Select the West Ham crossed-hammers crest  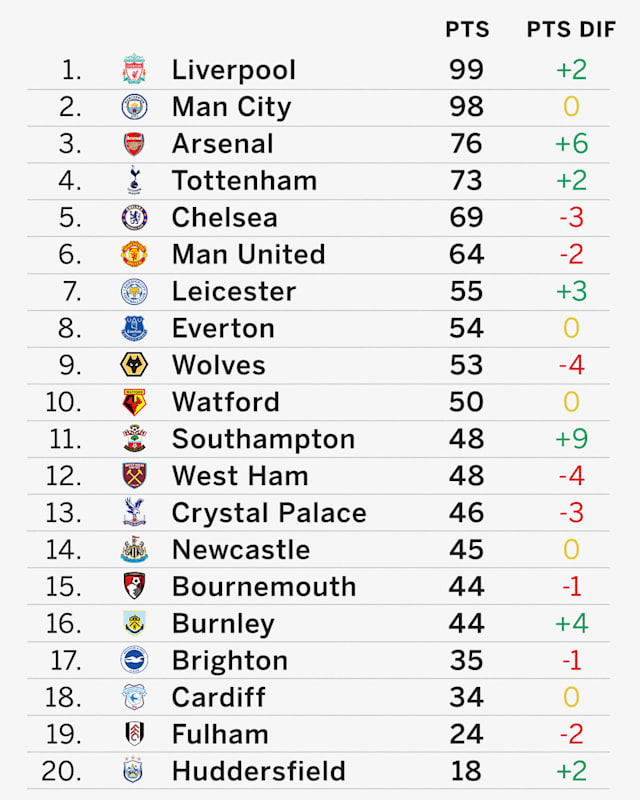pos(134,476)
